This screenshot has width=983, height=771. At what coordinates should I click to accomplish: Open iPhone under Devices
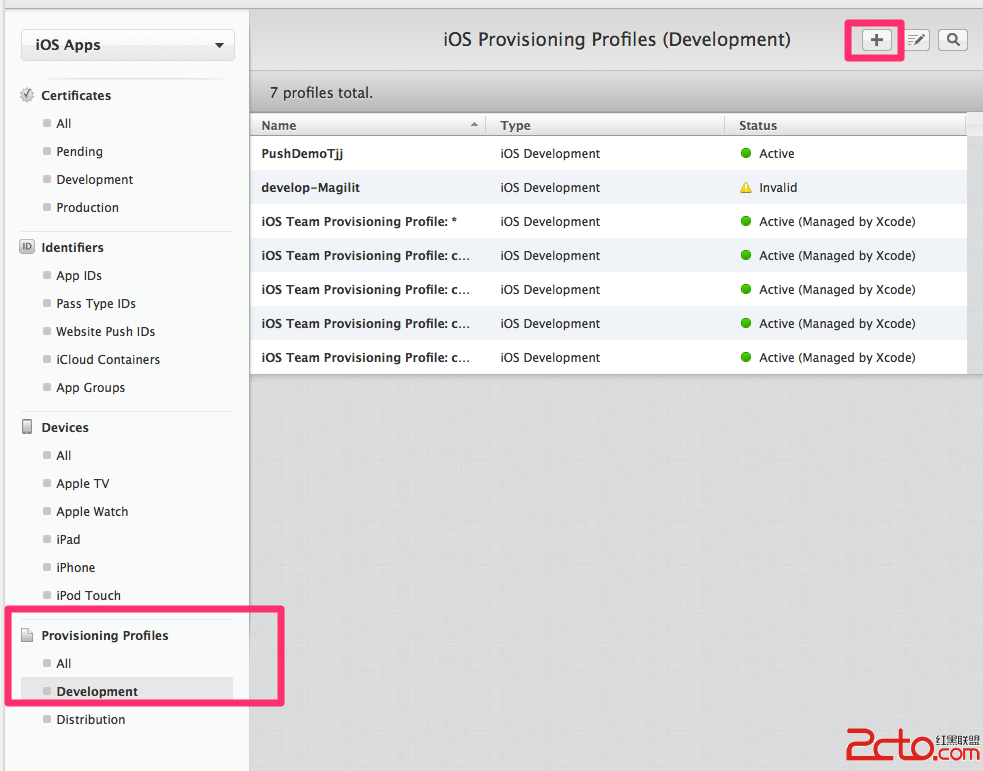coord(76,567)
